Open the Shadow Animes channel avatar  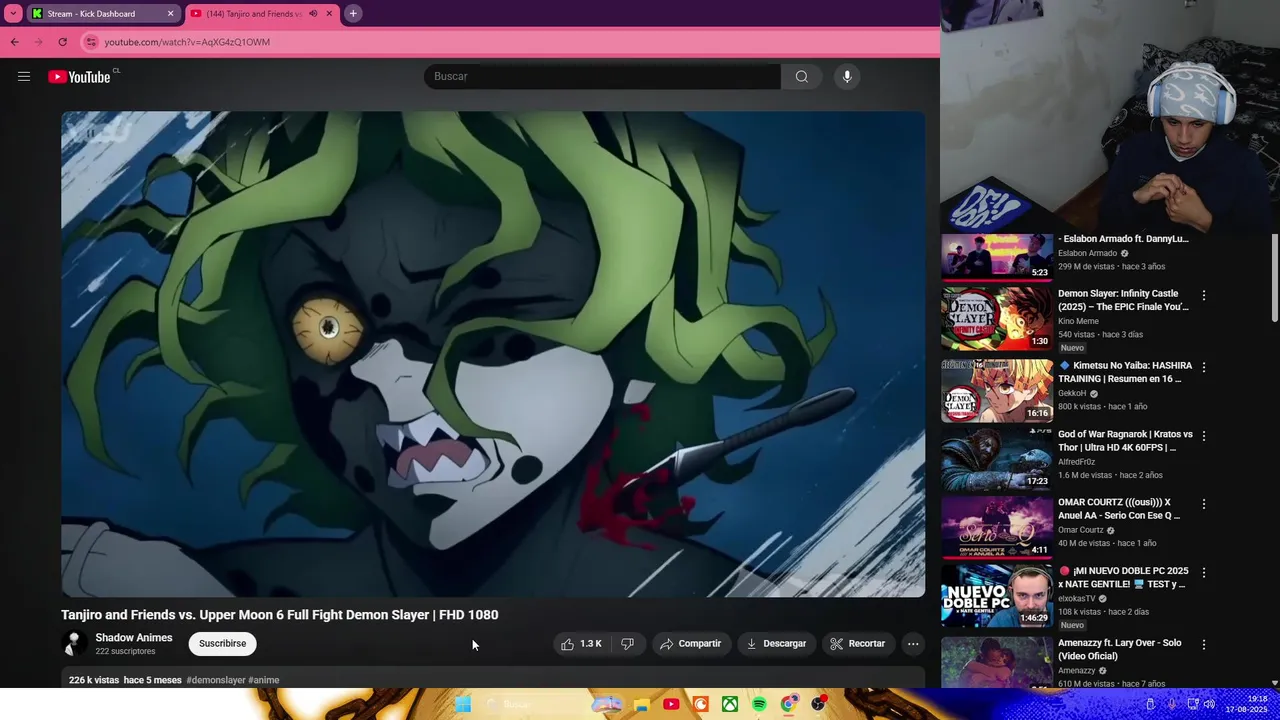coord(74,644)
